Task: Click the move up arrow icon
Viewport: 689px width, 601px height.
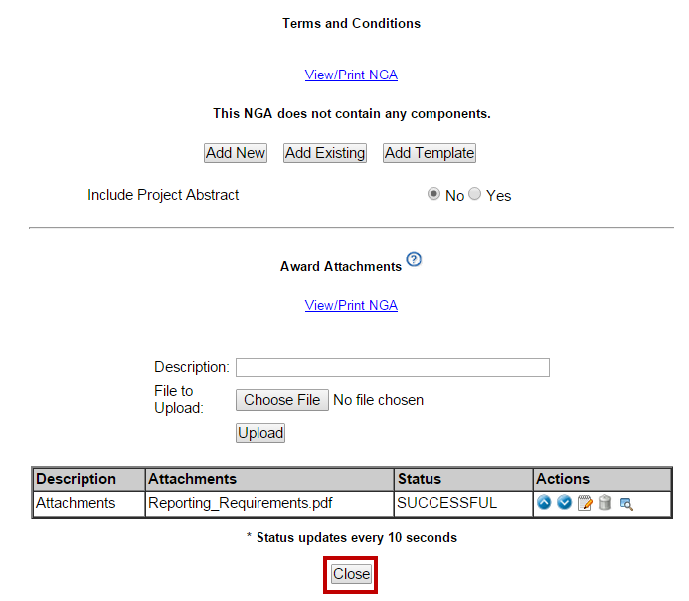Action: point(544,503)
